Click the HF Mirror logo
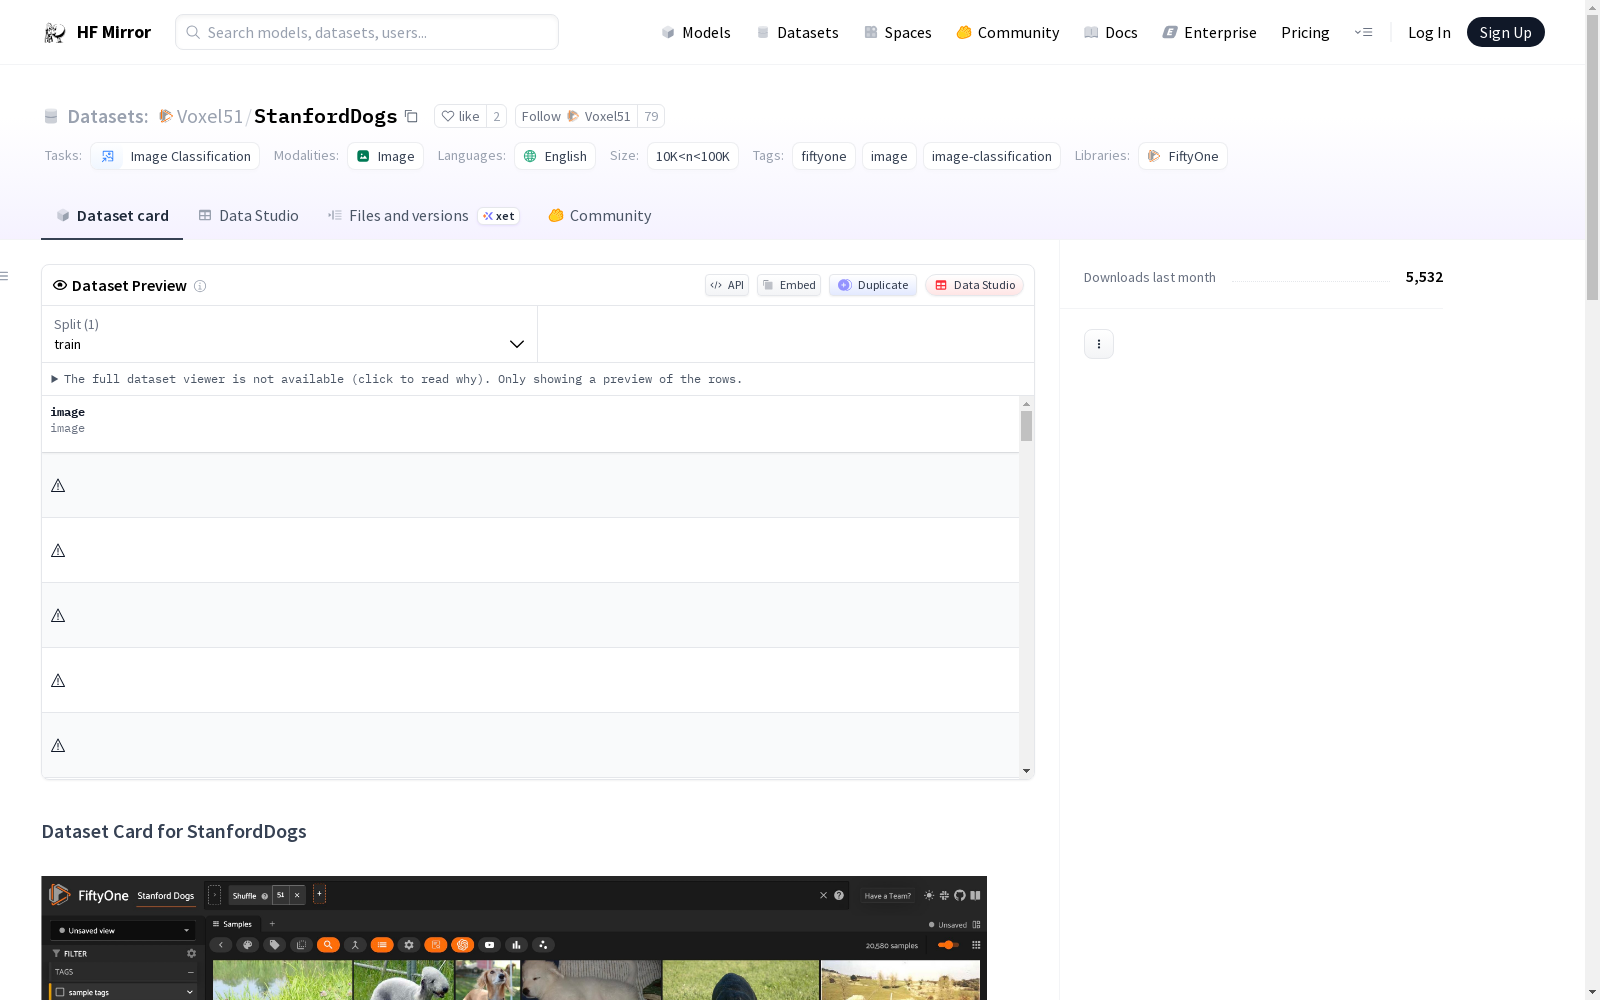This screenshot has width=1600, height=1000. [x=97, y=32]
